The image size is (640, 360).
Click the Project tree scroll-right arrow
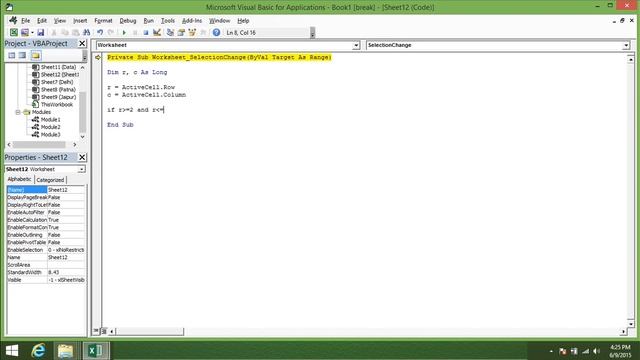pos(74,144)
